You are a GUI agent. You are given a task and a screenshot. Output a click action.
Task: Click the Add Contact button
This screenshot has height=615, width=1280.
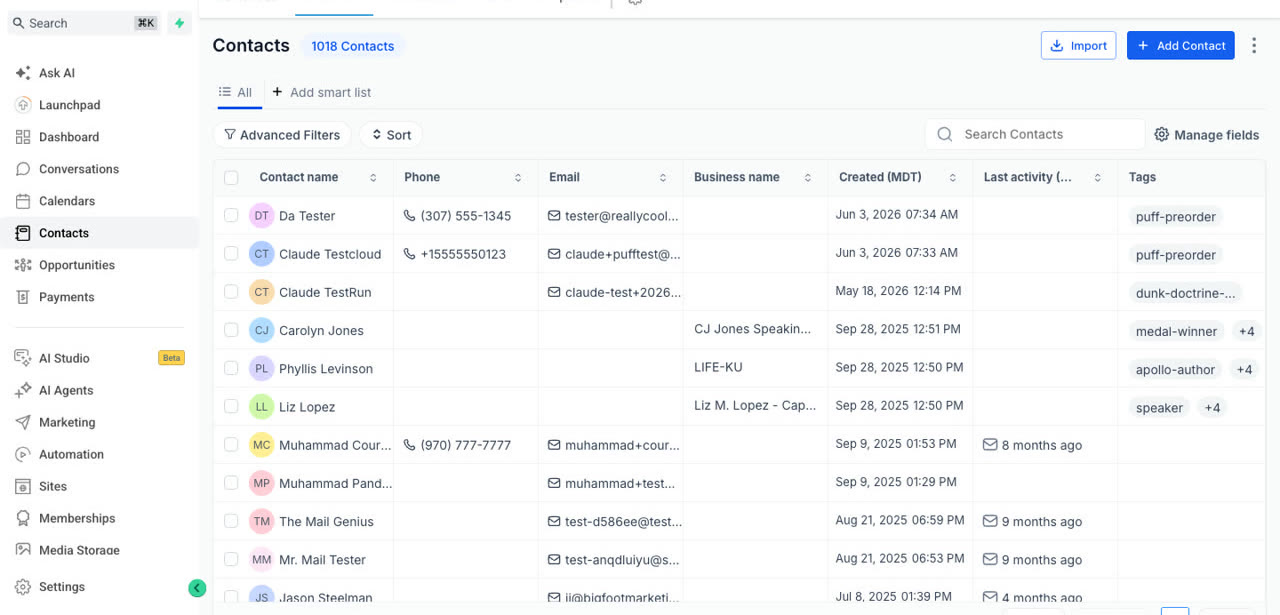click(x=1181, y=45)
